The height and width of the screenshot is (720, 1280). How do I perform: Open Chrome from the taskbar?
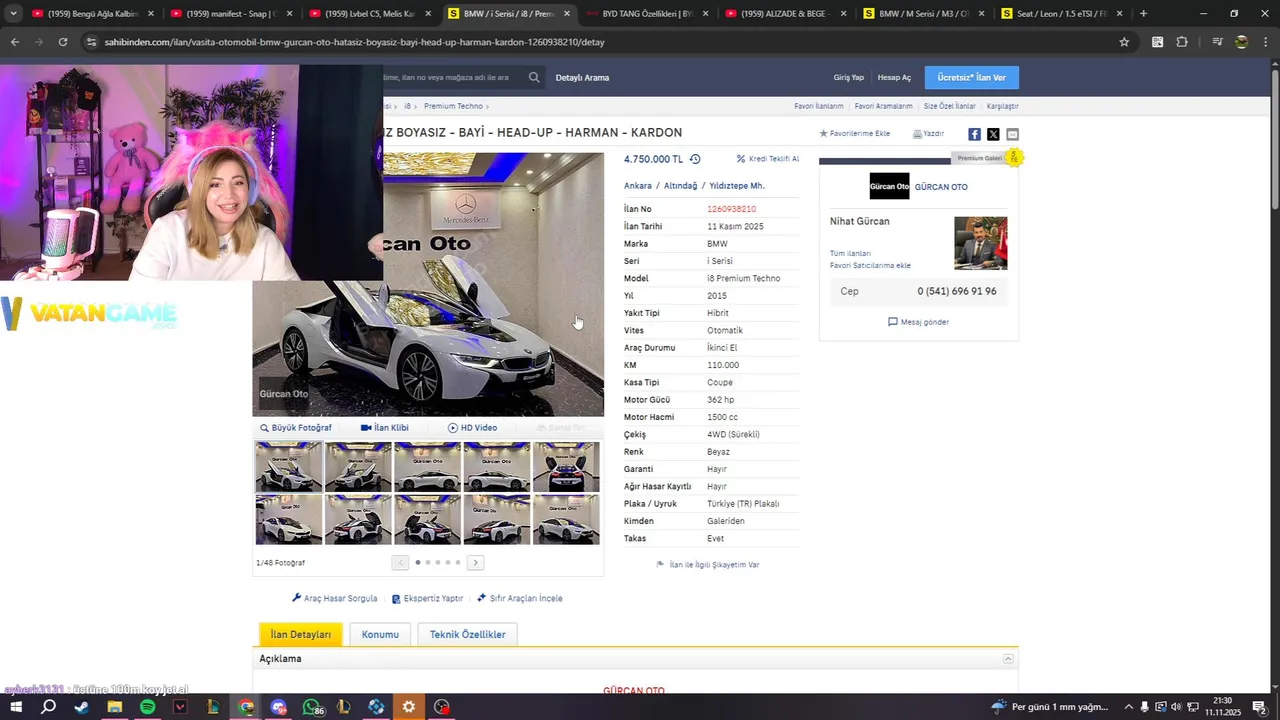(x=246, y=707)
